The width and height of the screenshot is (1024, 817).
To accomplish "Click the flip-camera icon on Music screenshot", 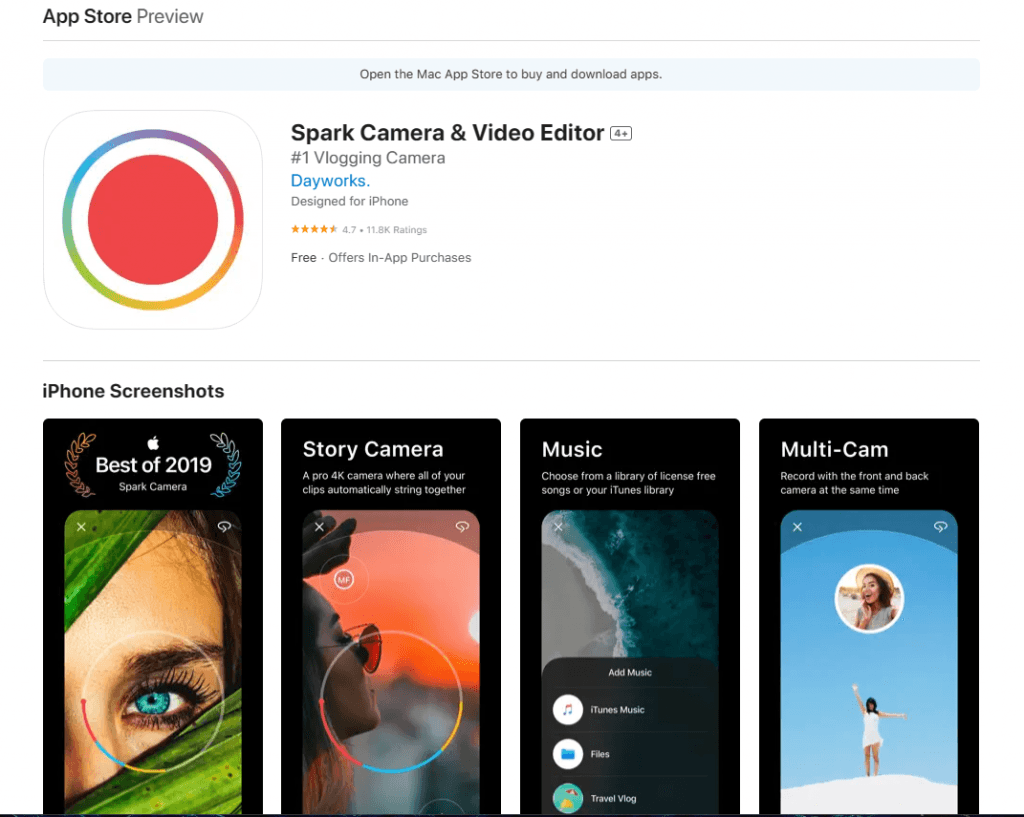I will 700,527.
